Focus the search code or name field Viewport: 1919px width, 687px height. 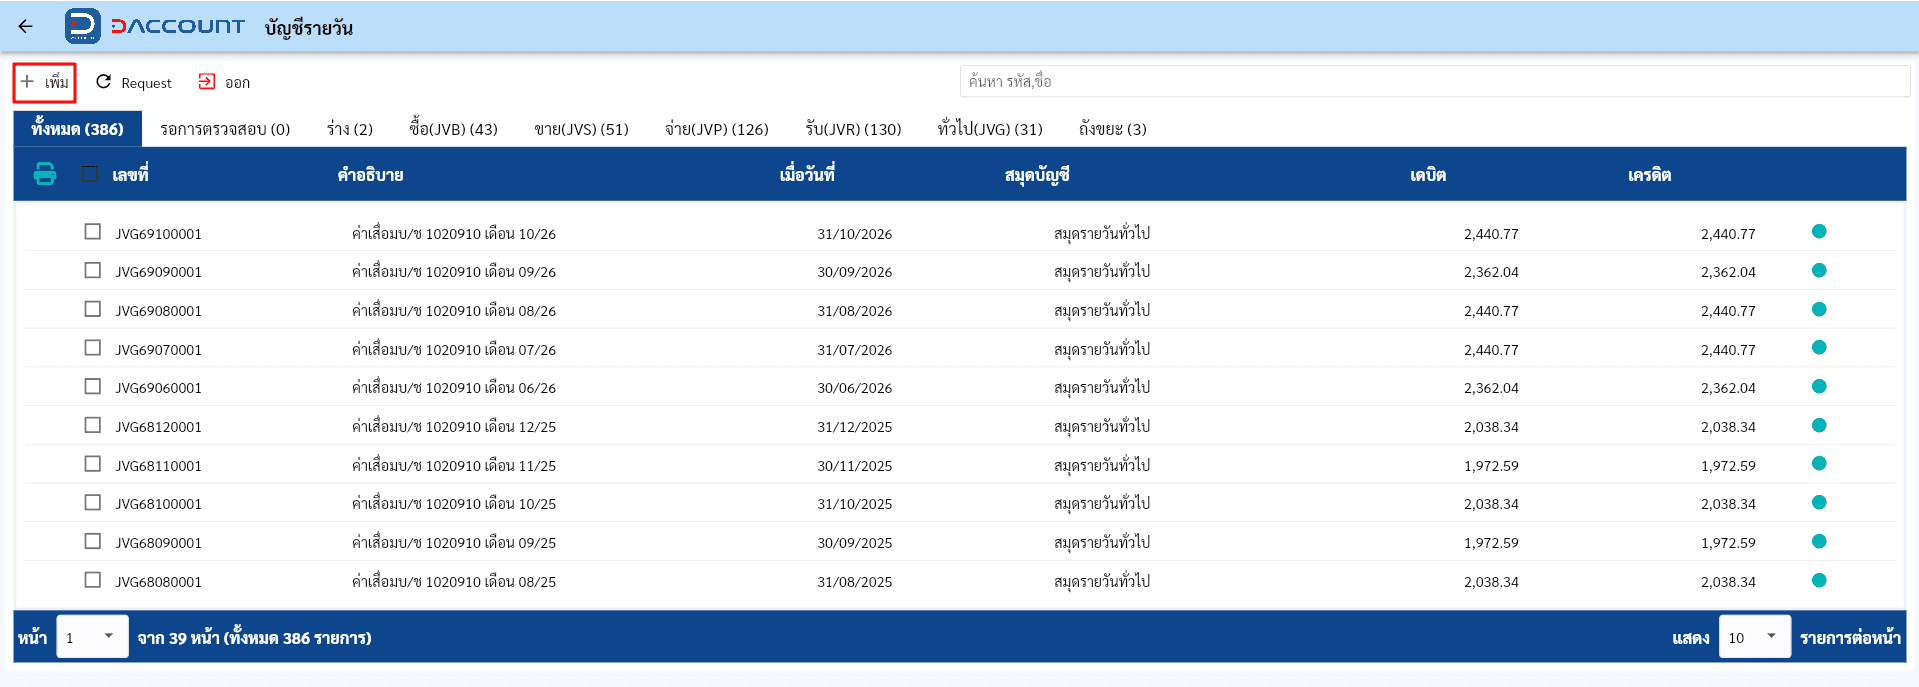[1434, 81]
